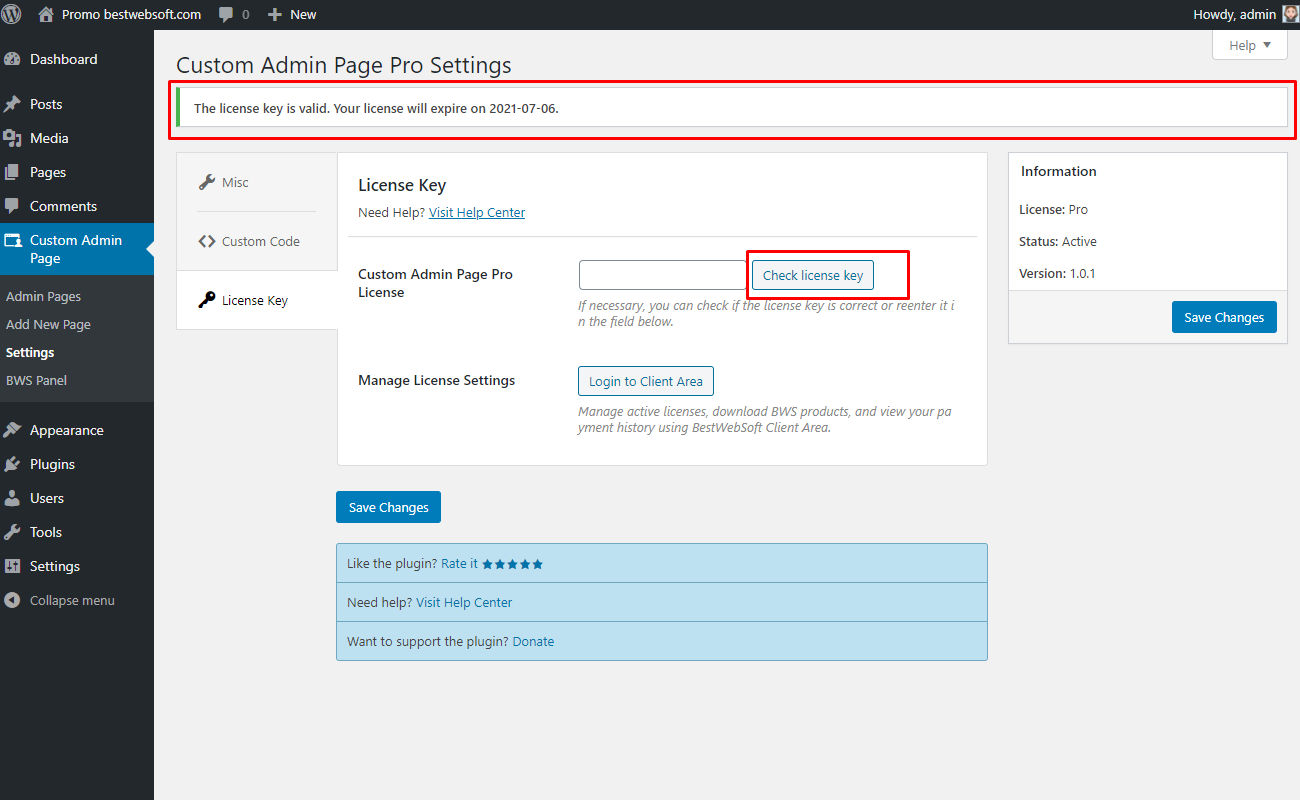The image size is (1300, 800).
Task: Click the Donate link
Action: [x=533, y=641]
